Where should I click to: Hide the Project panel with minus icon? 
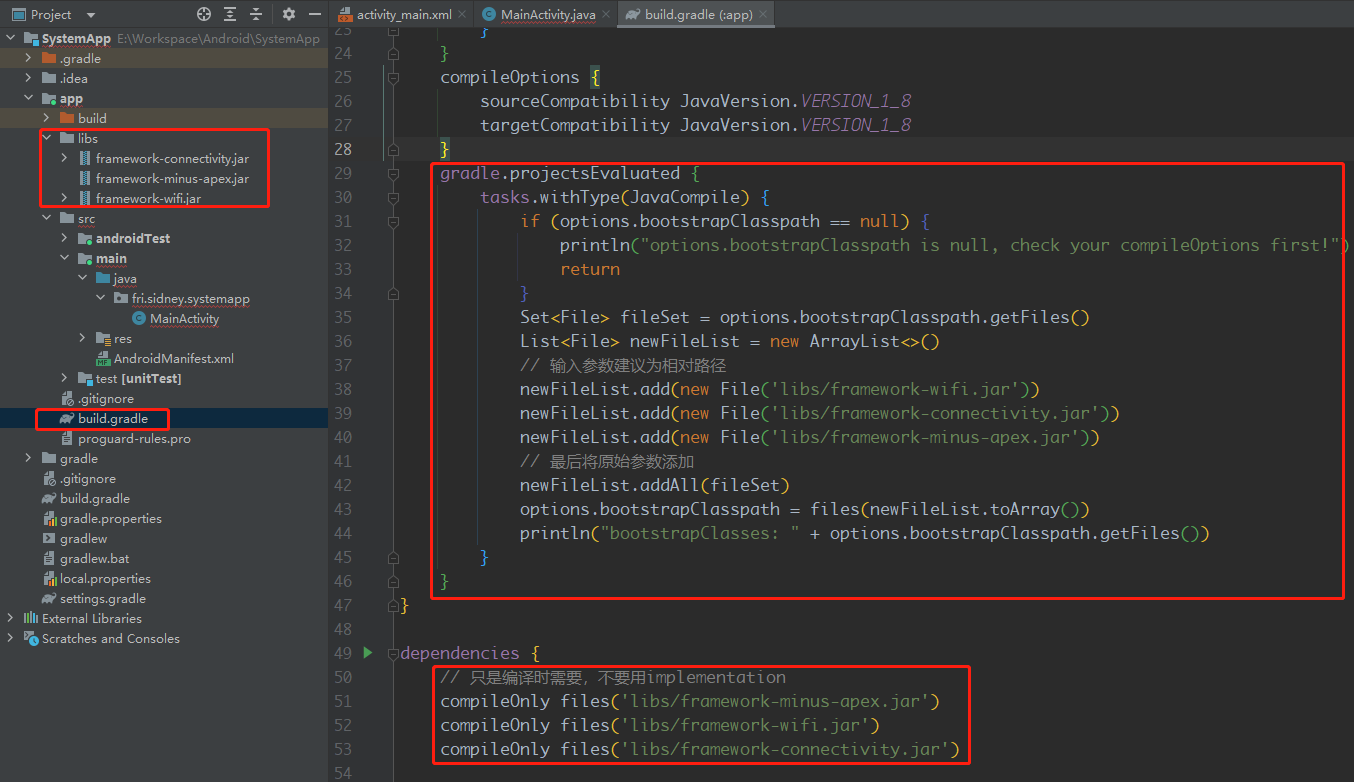[x=314, y=14]
